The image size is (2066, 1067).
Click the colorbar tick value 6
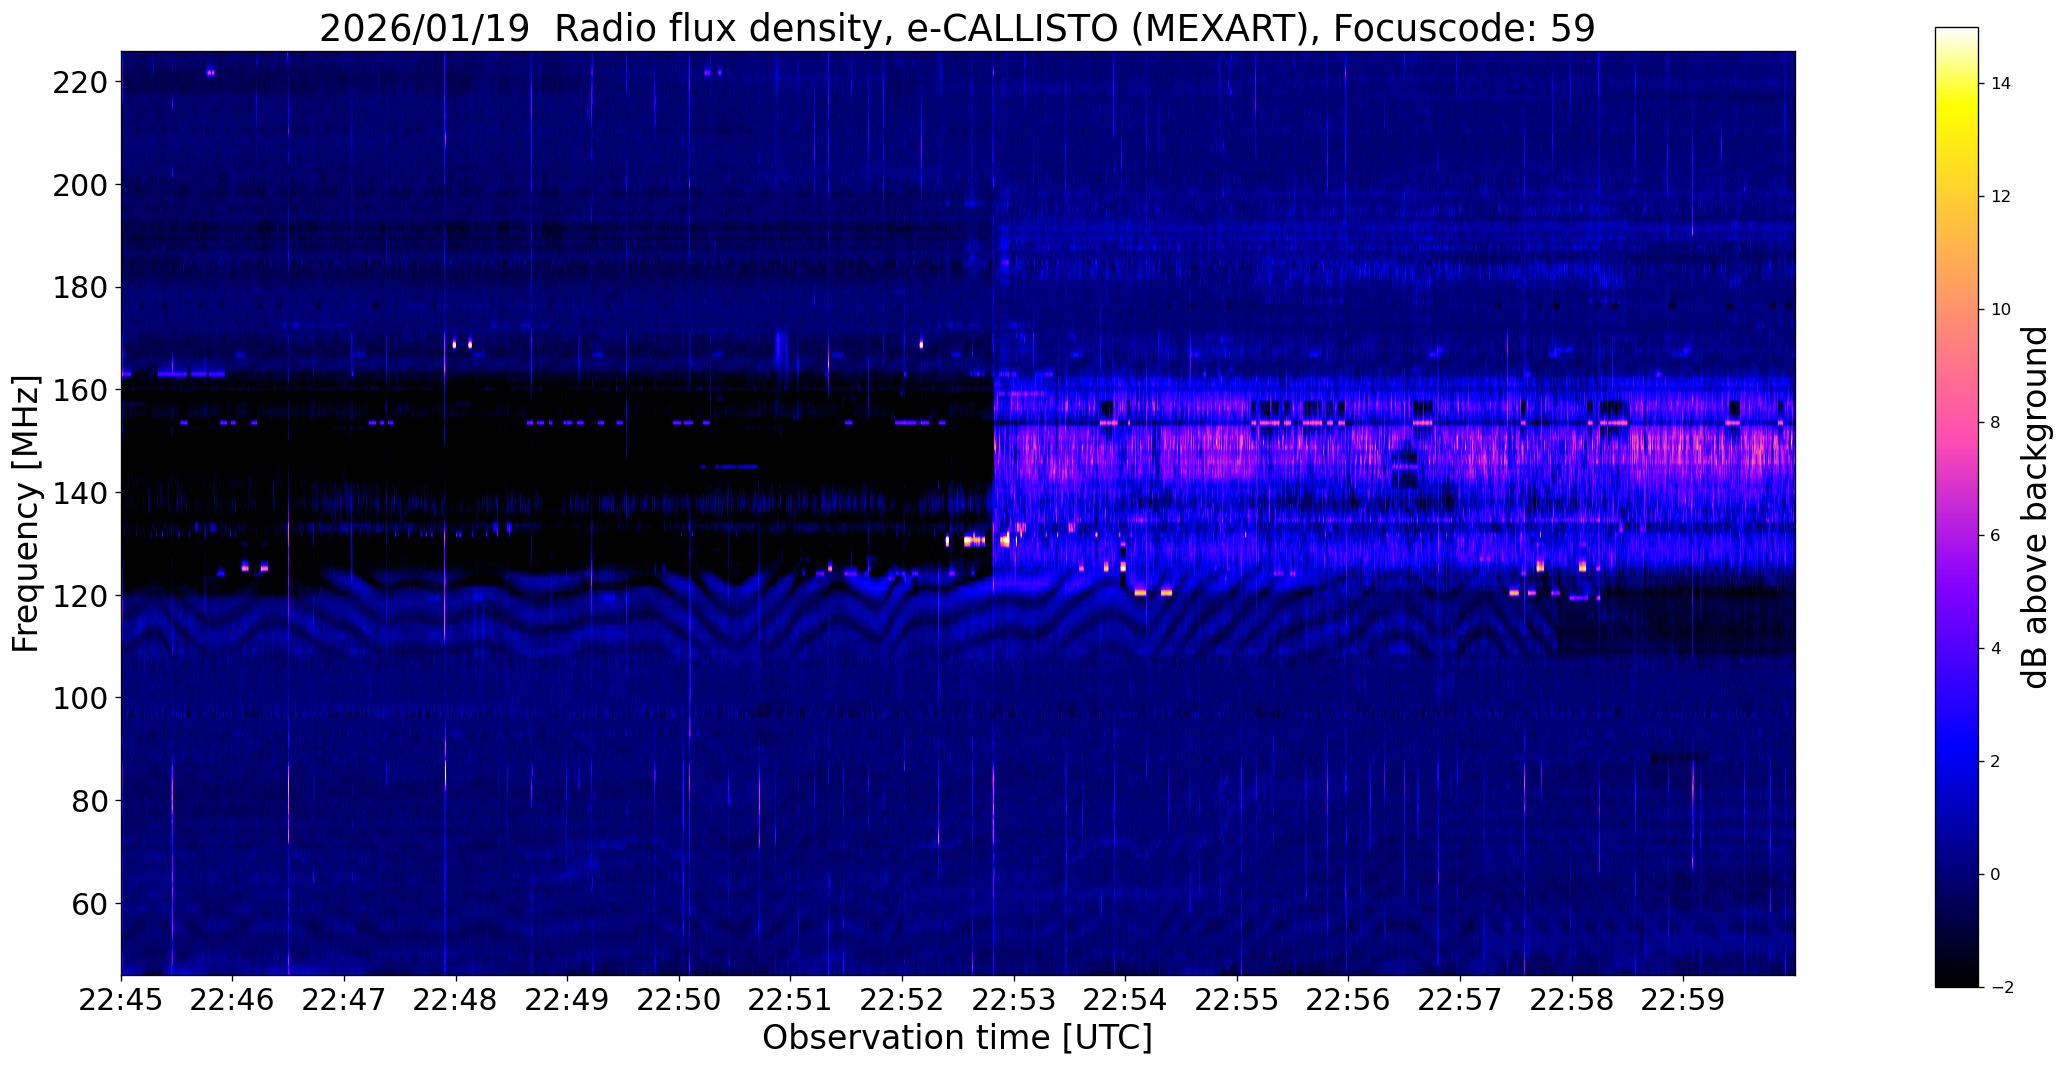click(x=1996, y=536)
